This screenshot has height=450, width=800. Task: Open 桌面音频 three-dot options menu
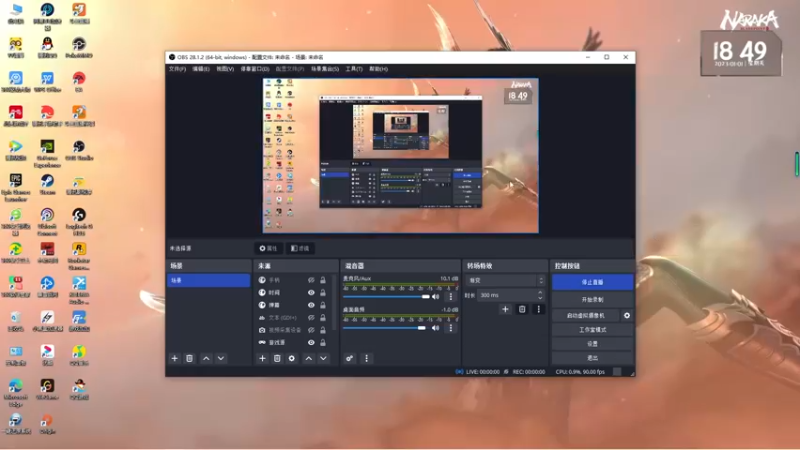click(x=451, y=328)
